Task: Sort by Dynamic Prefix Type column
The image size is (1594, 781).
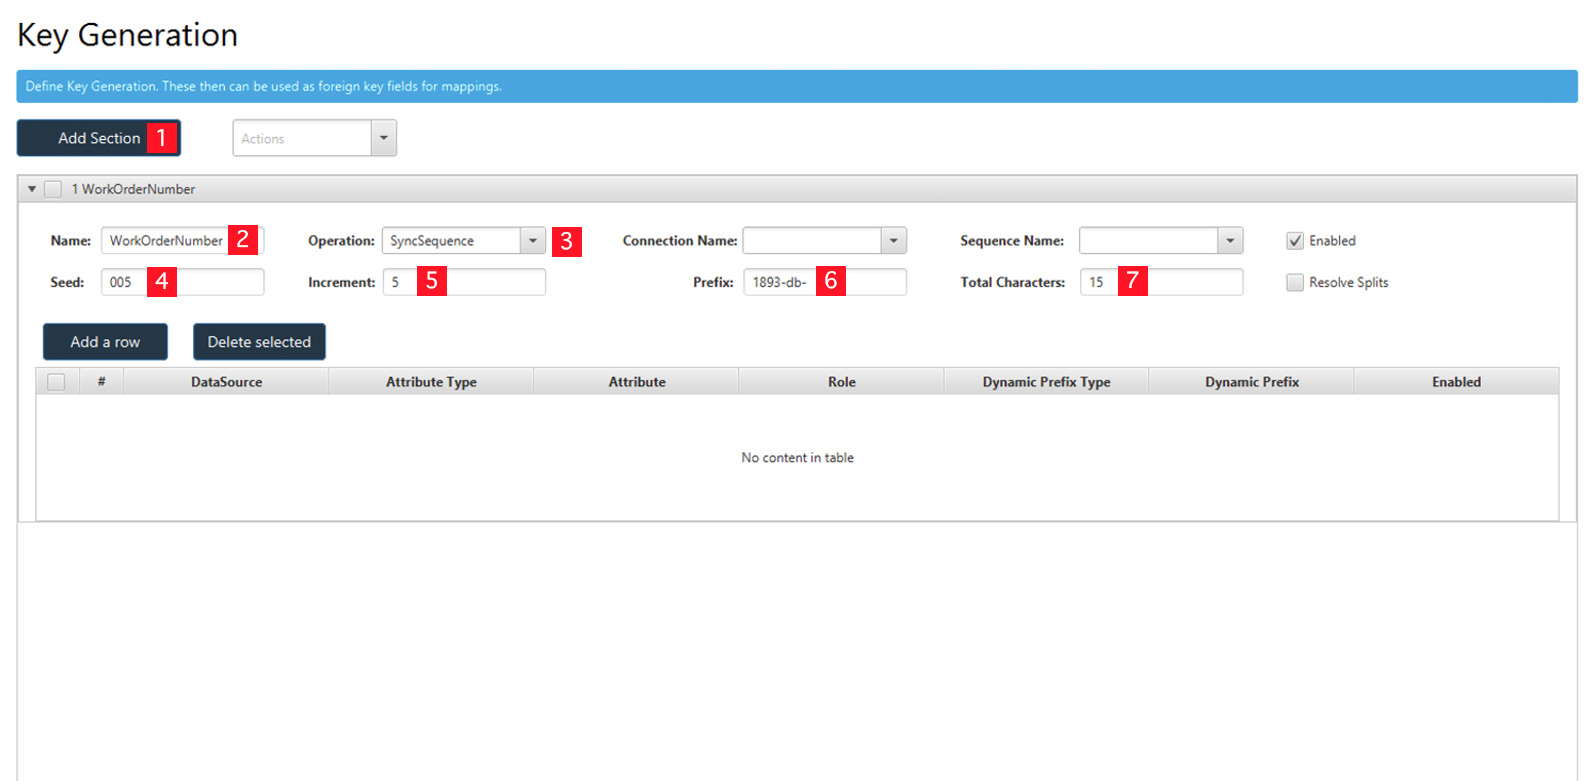Action: pos(1047,382)
